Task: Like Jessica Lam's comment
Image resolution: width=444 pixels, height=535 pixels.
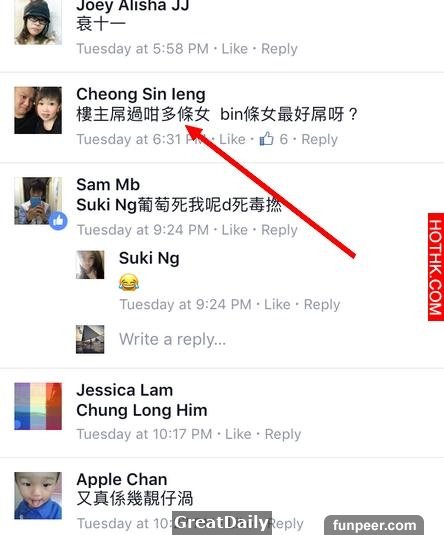Action: [x=238, y=434]
